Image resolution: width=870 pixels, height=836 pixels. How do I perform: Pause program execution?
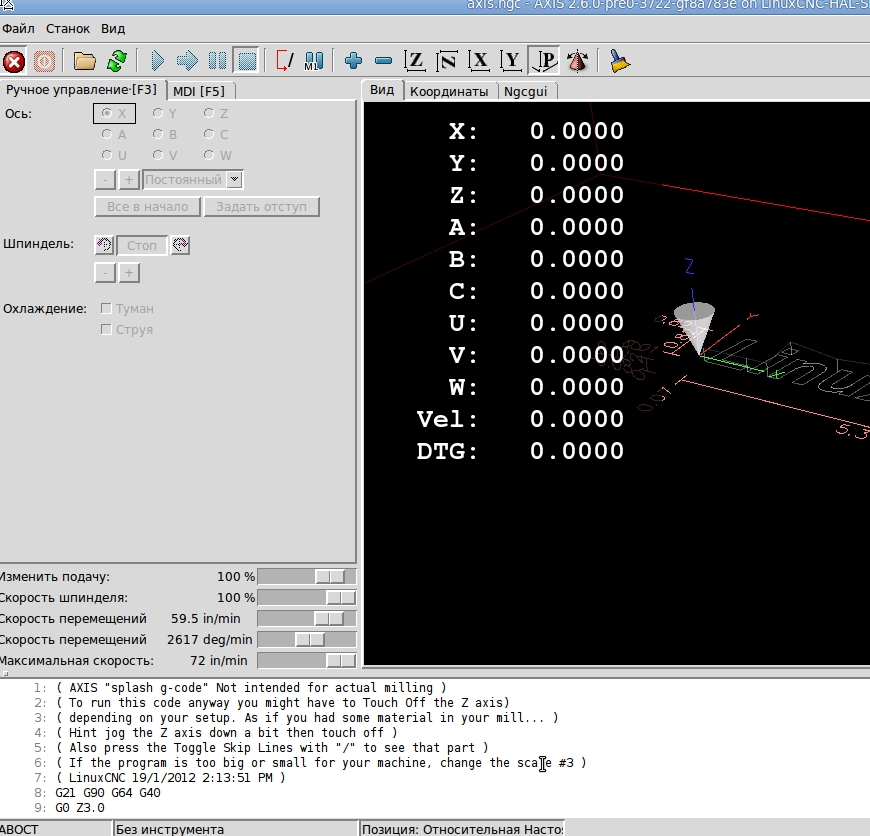217,61
